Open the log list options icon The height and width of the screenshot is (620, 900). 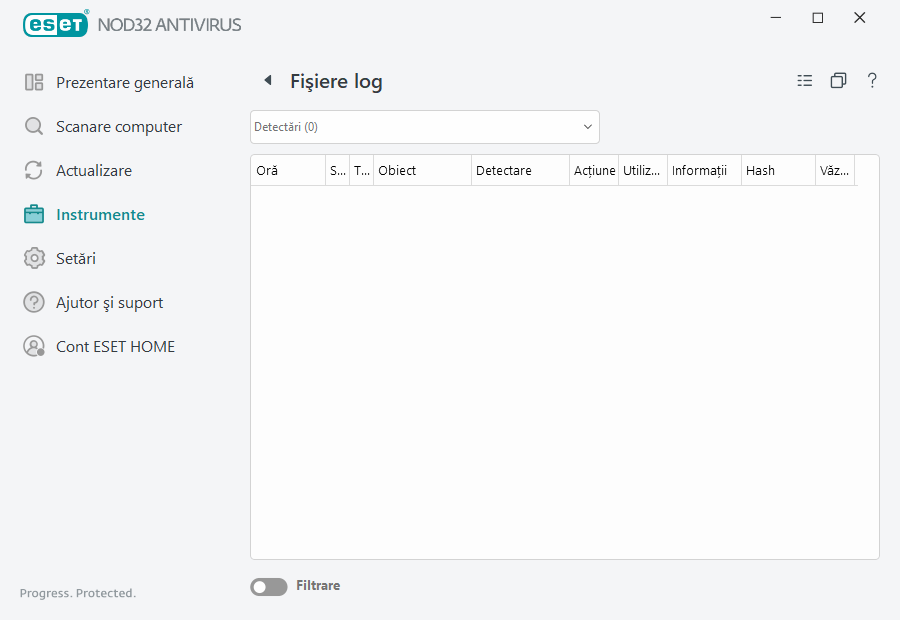pos(805,80)
